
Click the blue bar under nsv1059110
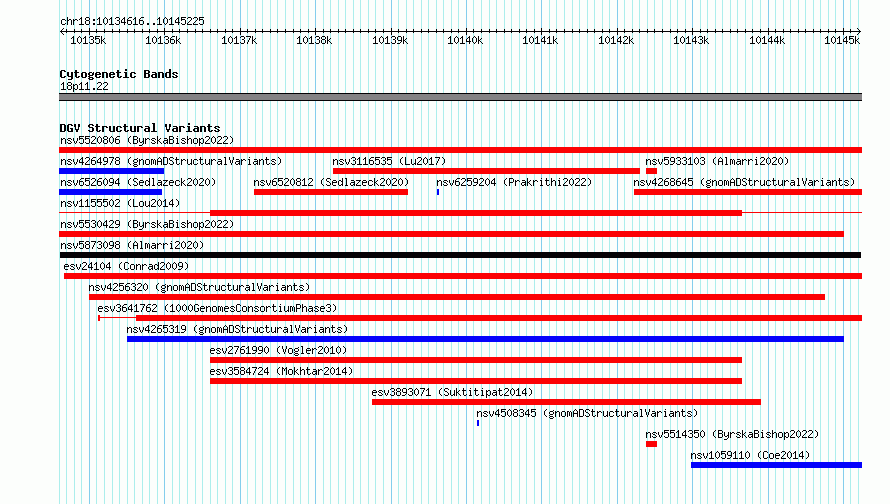coord(776,465)
